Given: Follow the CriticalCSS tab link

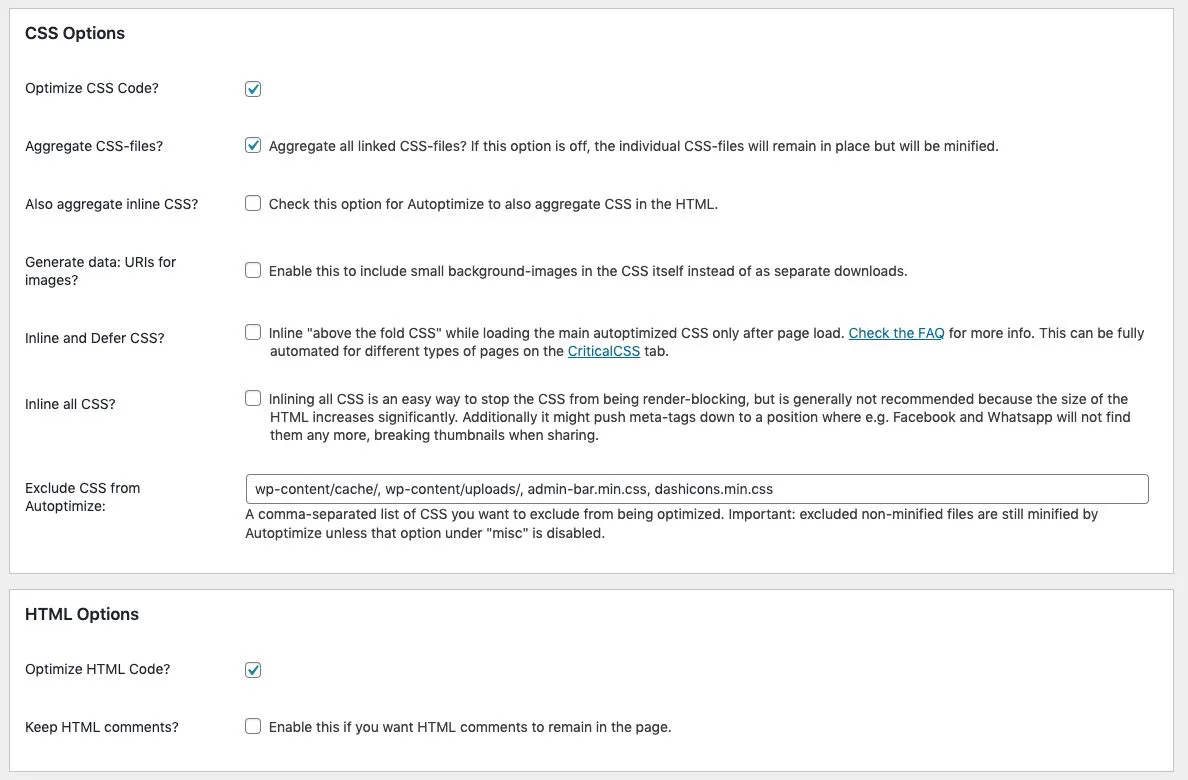Looking at the screenshot, I should click(x=603, y=351).
